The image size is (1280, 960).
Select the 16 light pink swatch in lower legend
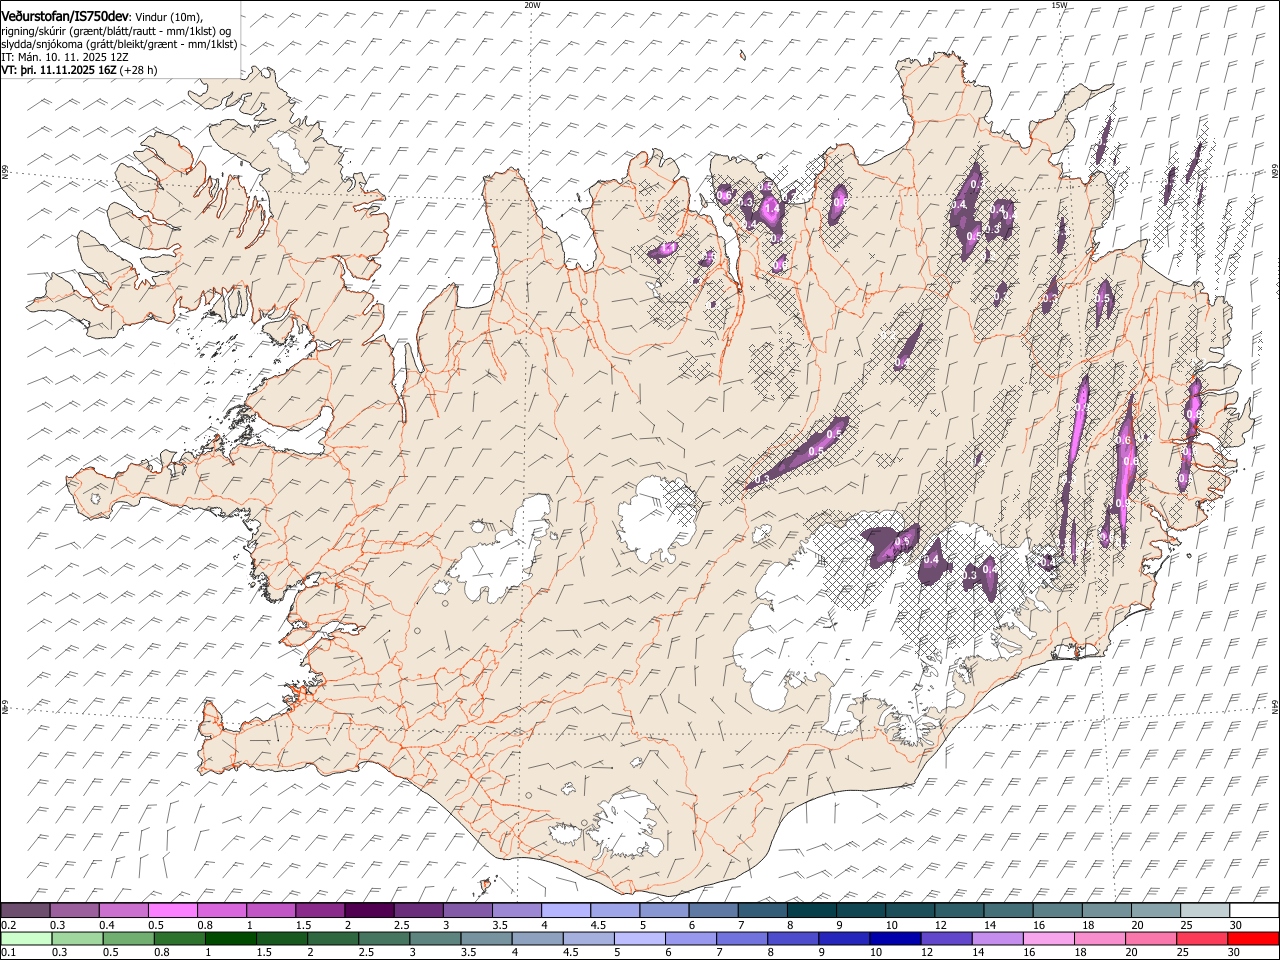pyautogui.click(x=1048, y=939)
